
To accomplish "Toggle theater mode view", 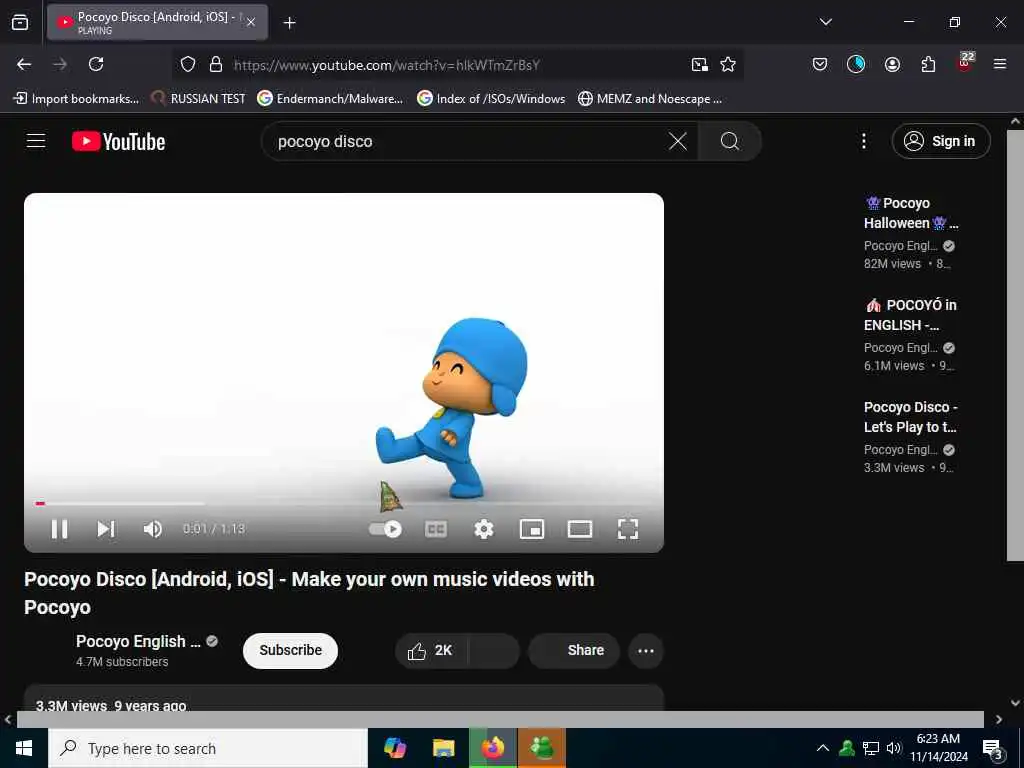I will (580, 529).
